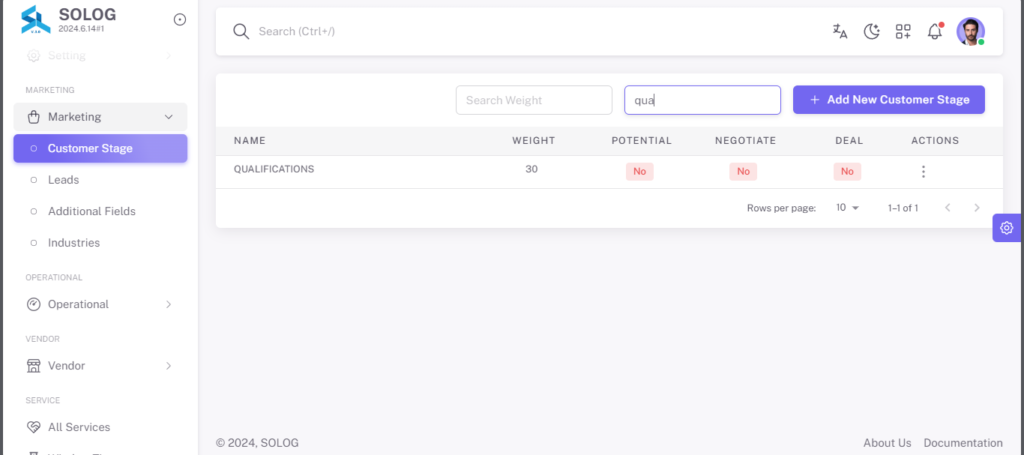Toggle dark mode moon icon
The image size is (1024, 455).
(x=872, y=31)
